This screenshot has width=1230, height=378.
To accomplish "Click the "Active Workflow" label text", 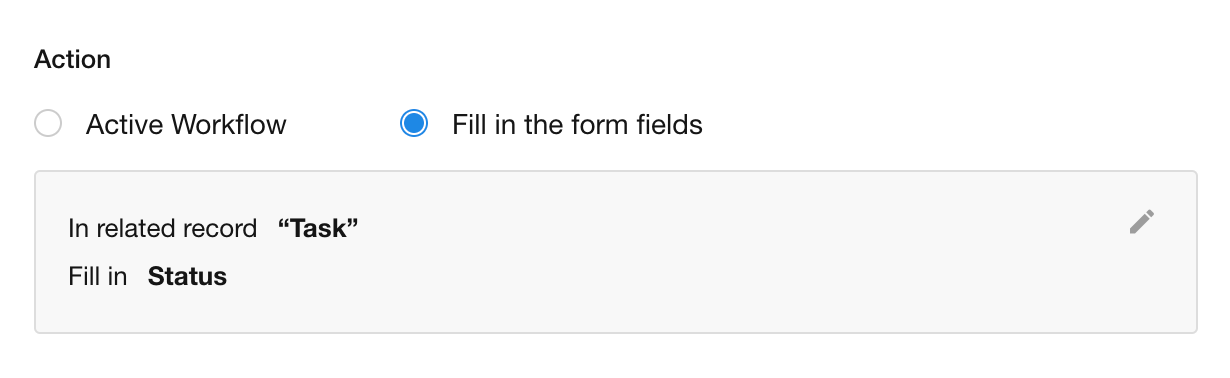I will click(186, 125).
